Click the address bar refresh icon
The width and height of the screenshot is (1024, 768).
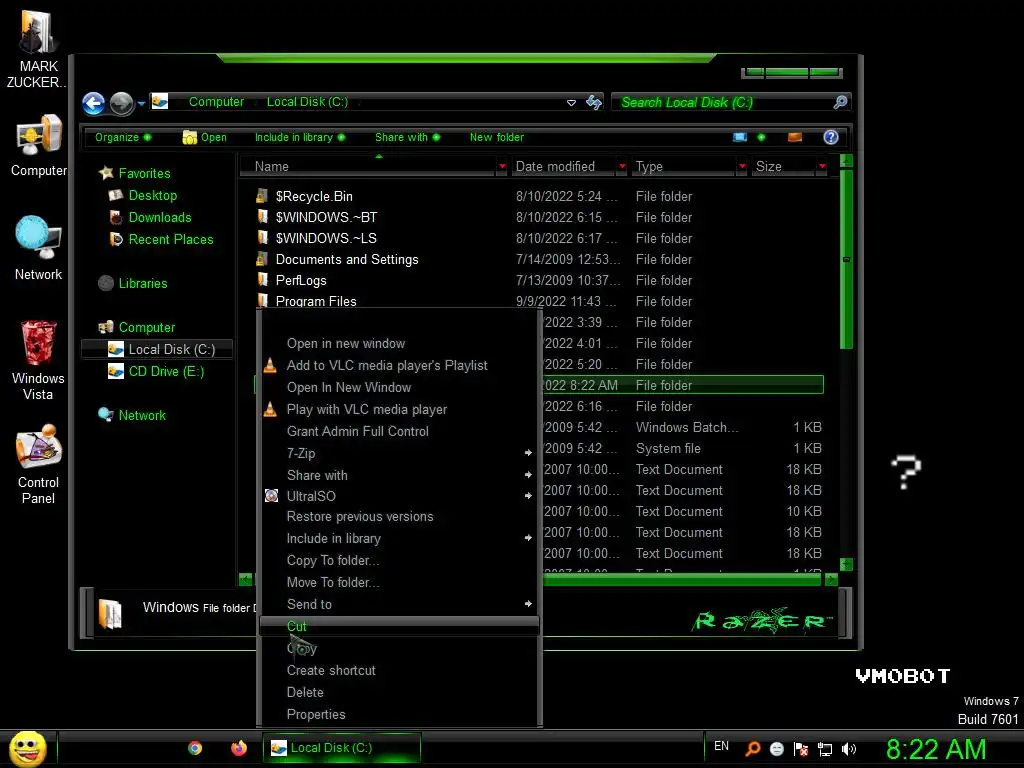point(594,103)
